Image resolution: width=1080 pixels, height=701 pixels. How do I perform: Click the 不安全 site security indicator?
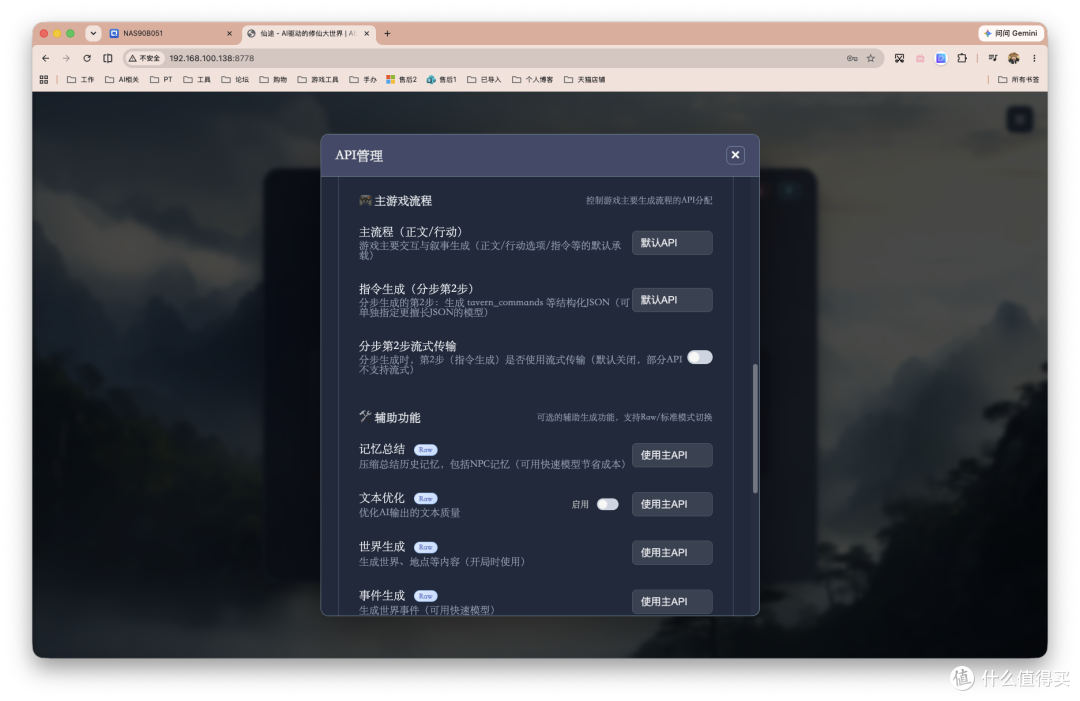click(144, 59)
